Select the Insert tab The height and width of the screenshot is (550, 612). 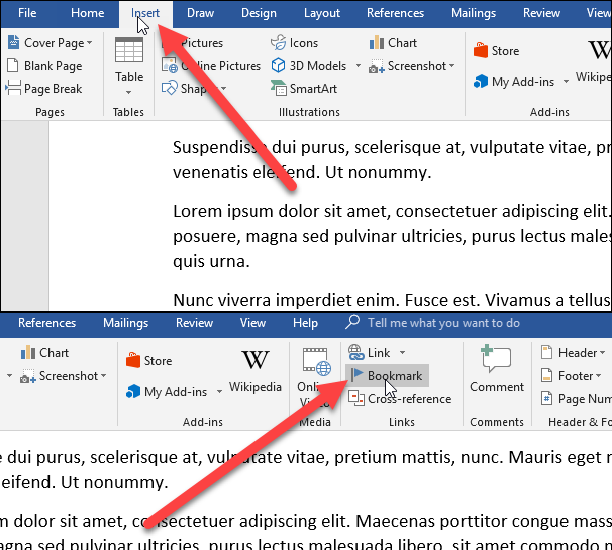(x=145, y=13)
